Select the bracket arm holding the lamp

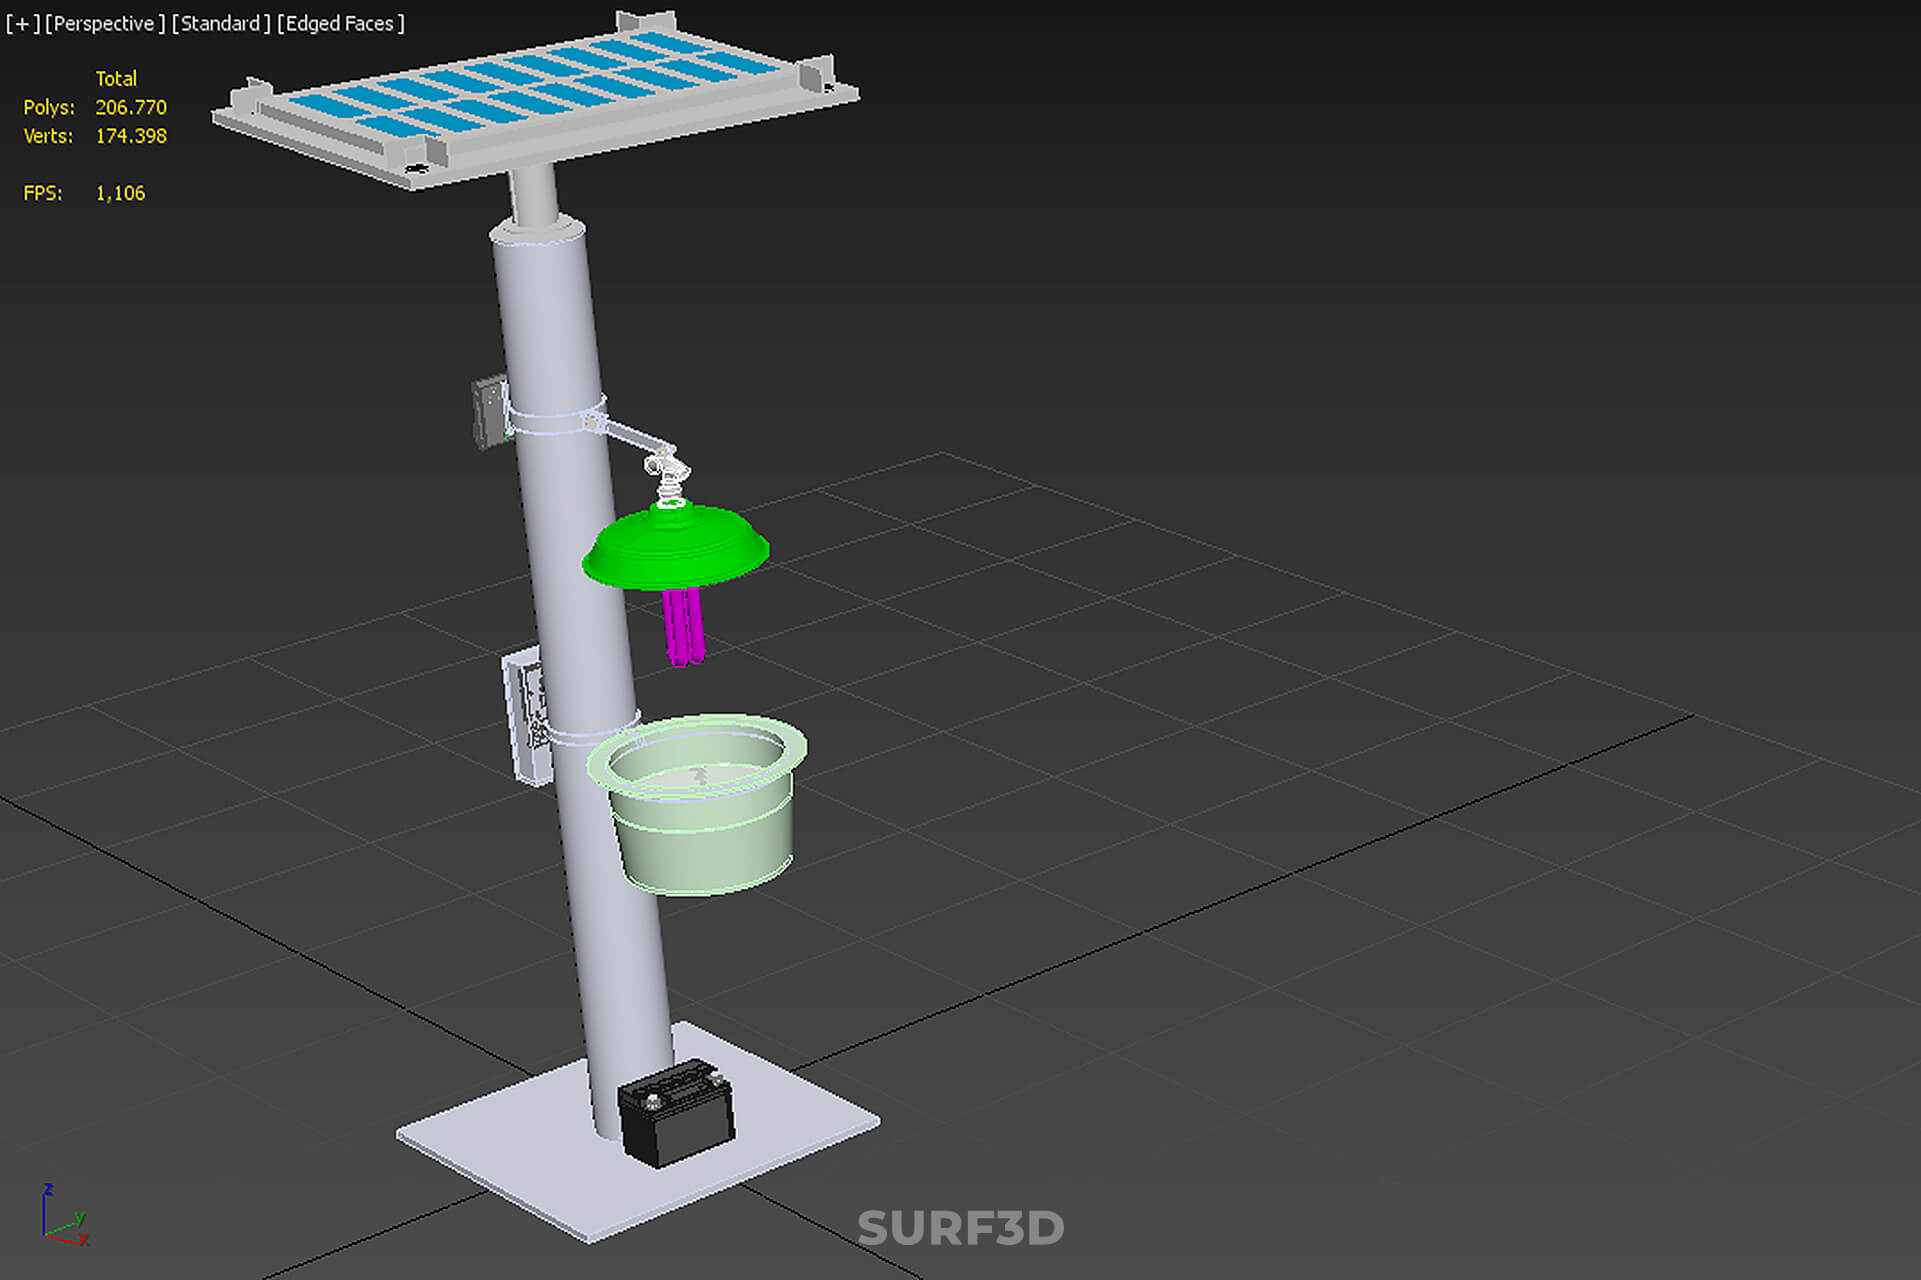click(636, 437)
